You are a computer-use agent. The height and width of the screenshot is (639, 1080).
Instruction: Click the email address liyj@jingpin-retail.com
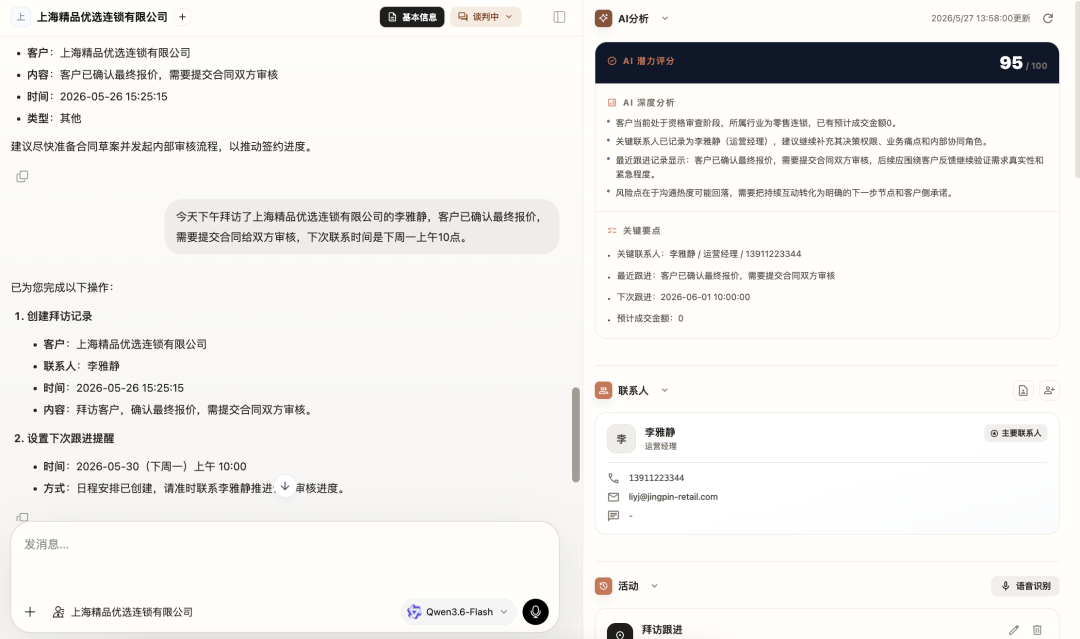[x=673, y=497]
